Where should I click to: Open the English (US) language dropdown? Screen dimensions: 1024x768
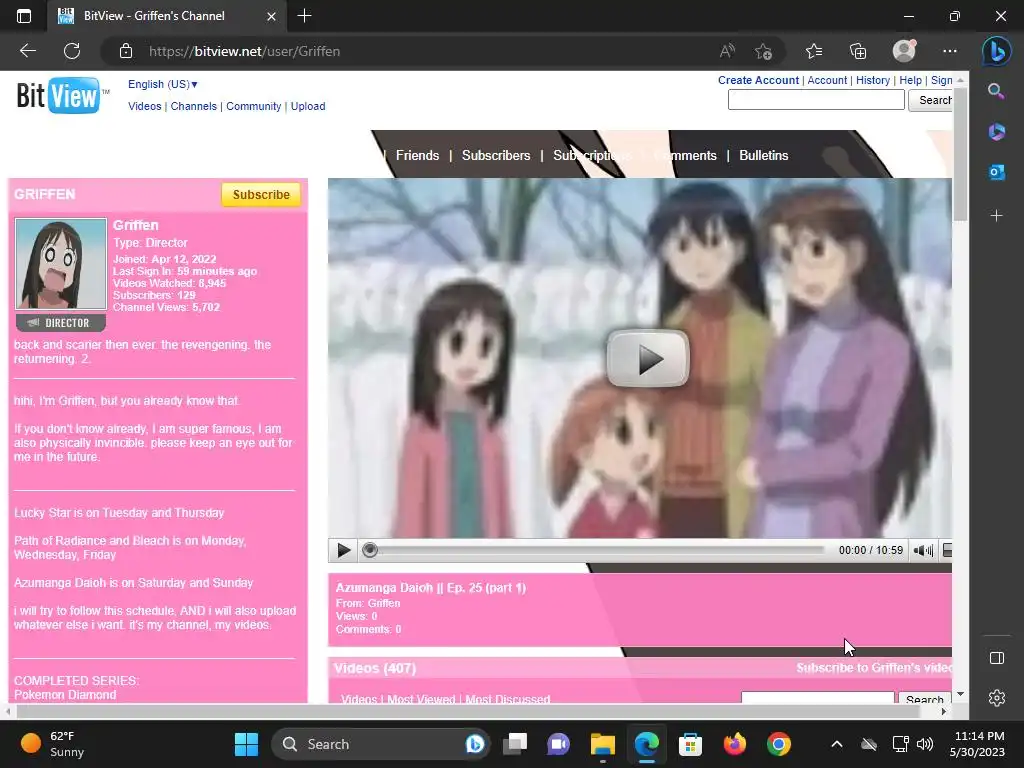pyautogui.click(x=163, y=84)
